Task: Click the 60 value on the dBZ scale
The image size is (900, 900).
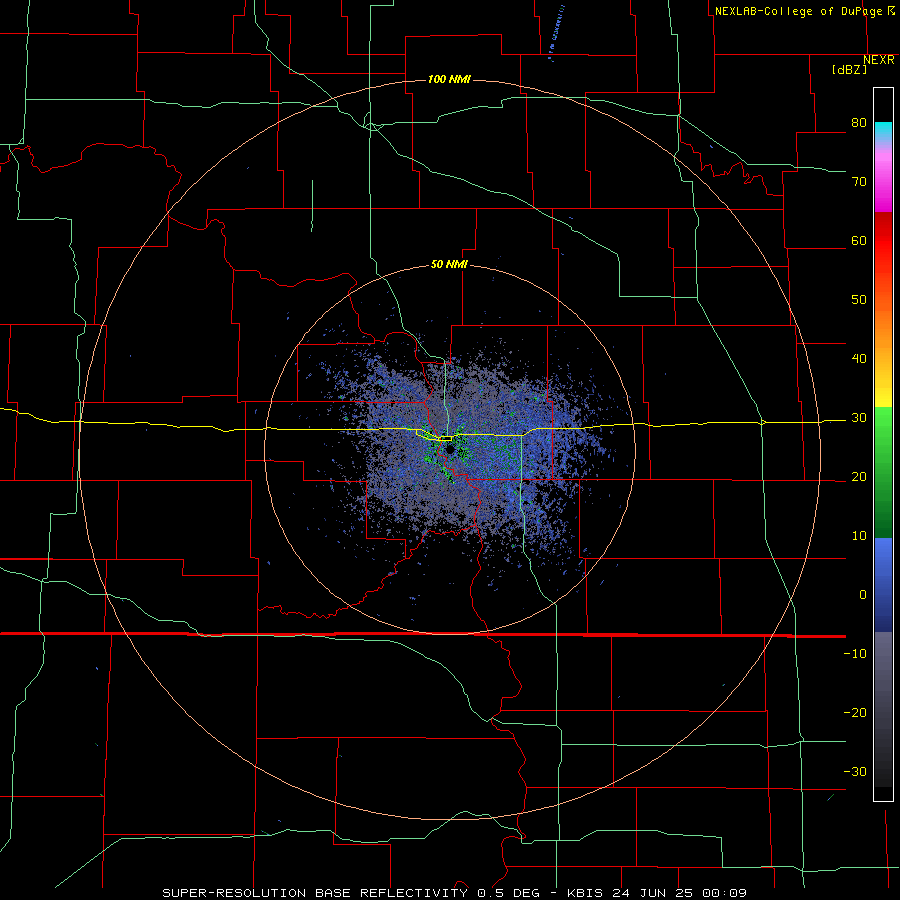Action: click(859, 241)
